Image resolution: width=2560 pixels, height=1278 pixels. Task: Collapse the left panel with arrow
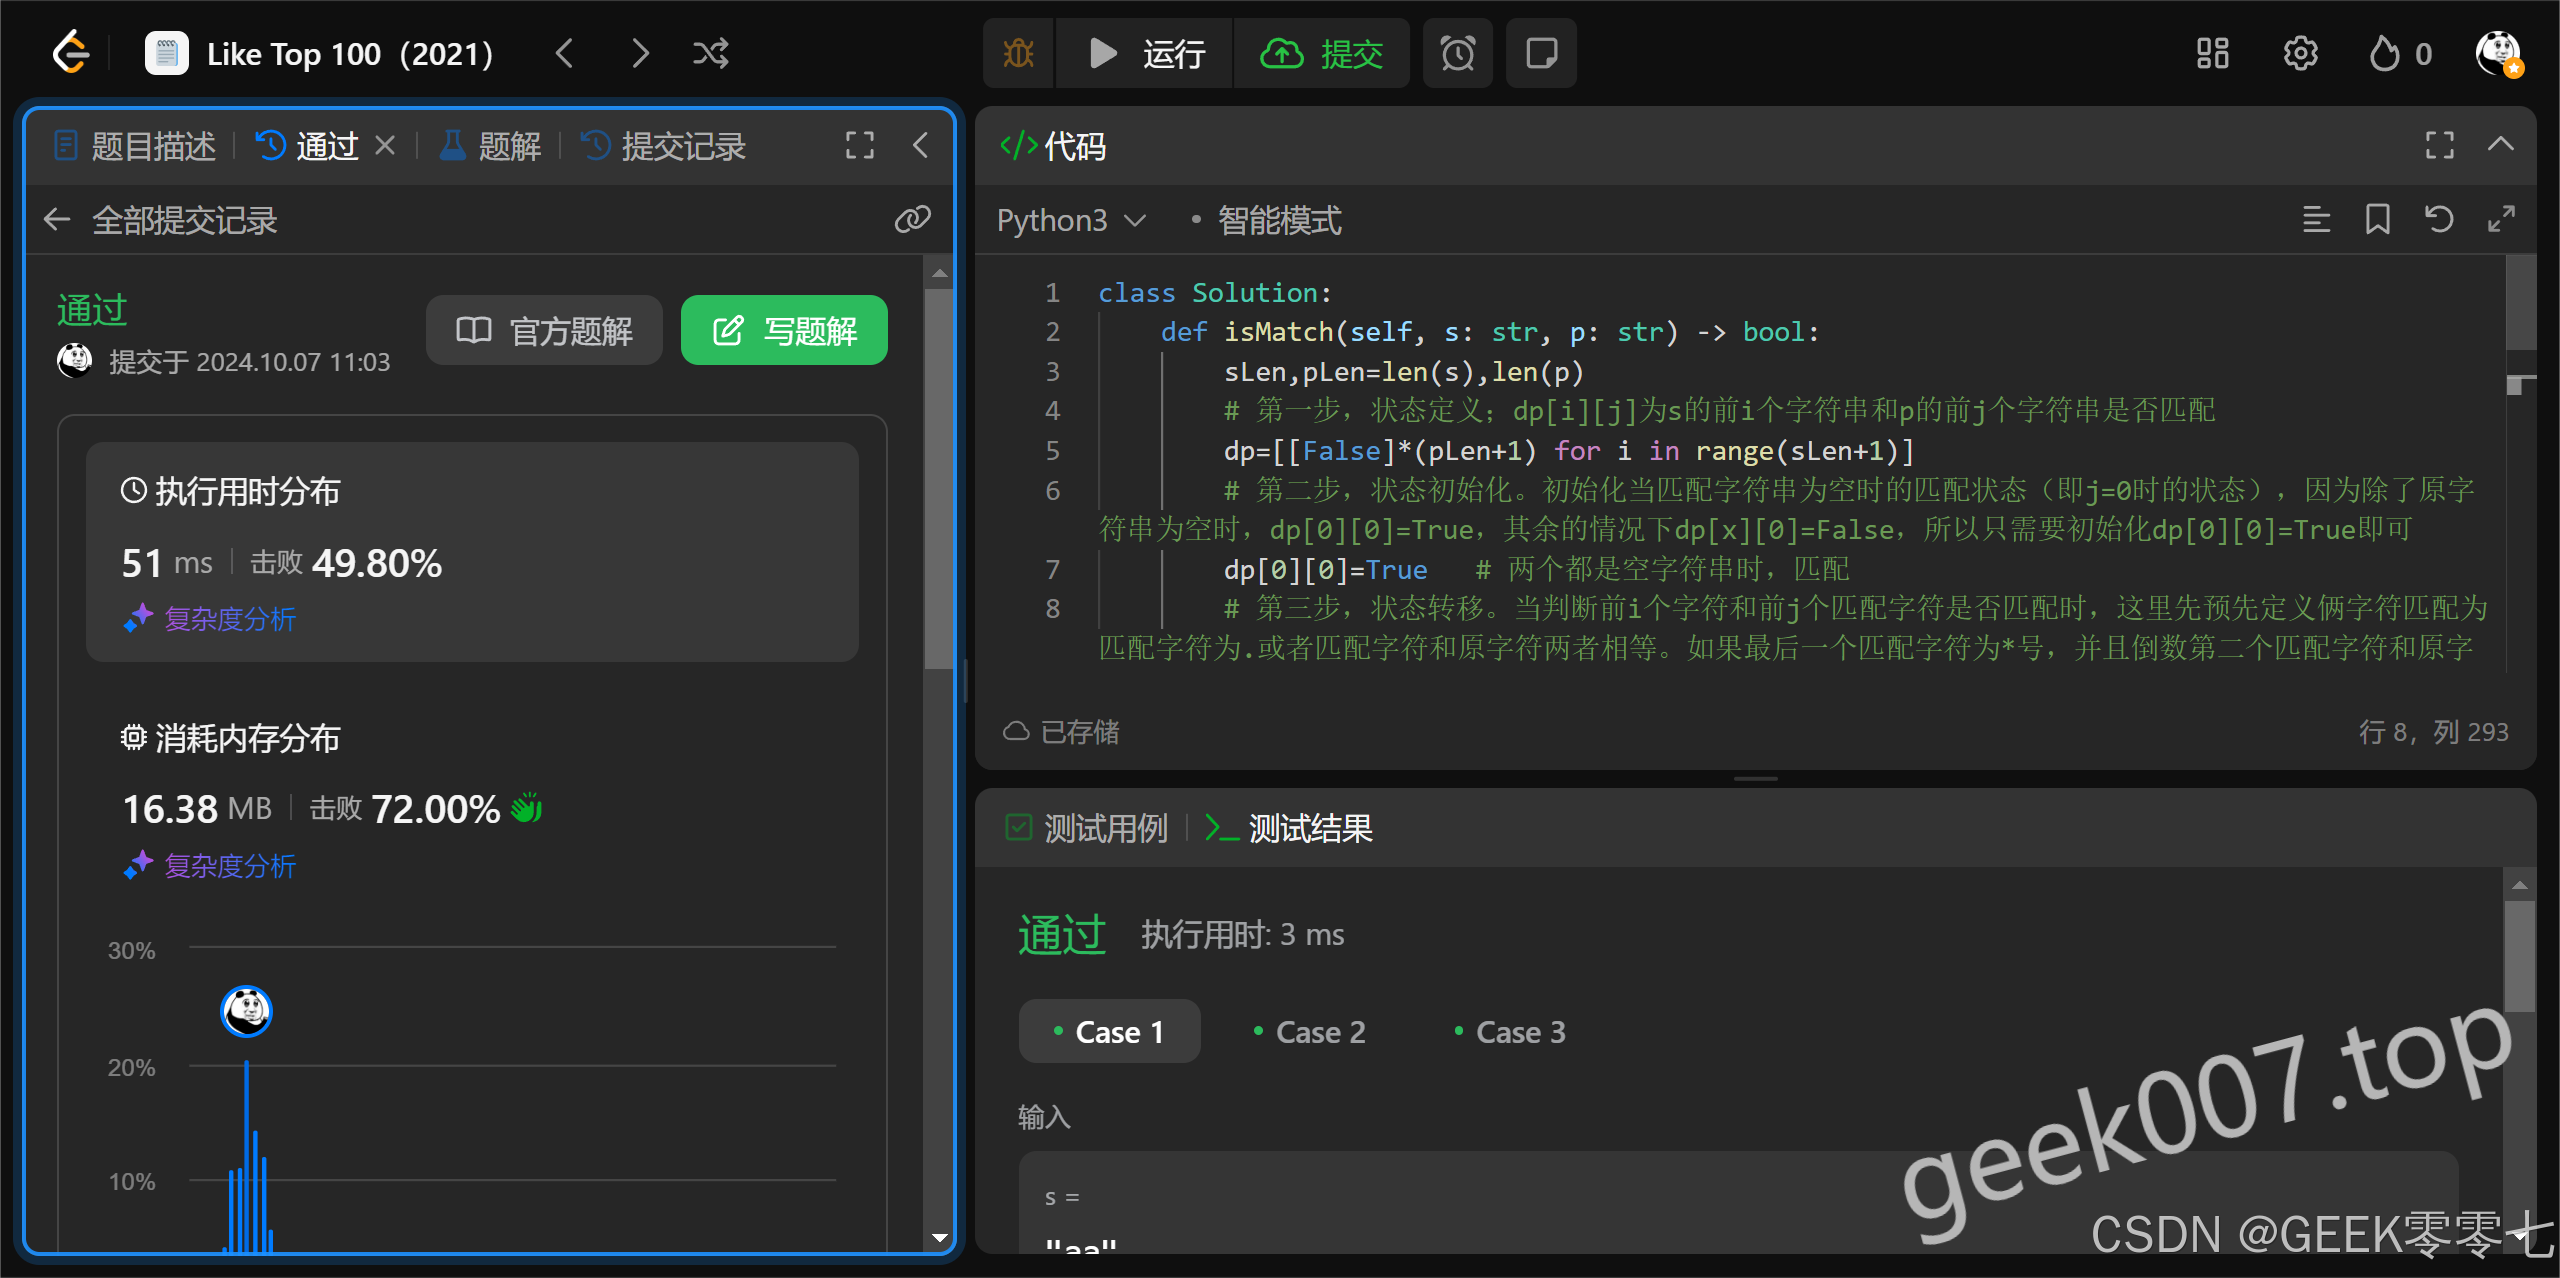pyautogui.click(x=920, y=145)
